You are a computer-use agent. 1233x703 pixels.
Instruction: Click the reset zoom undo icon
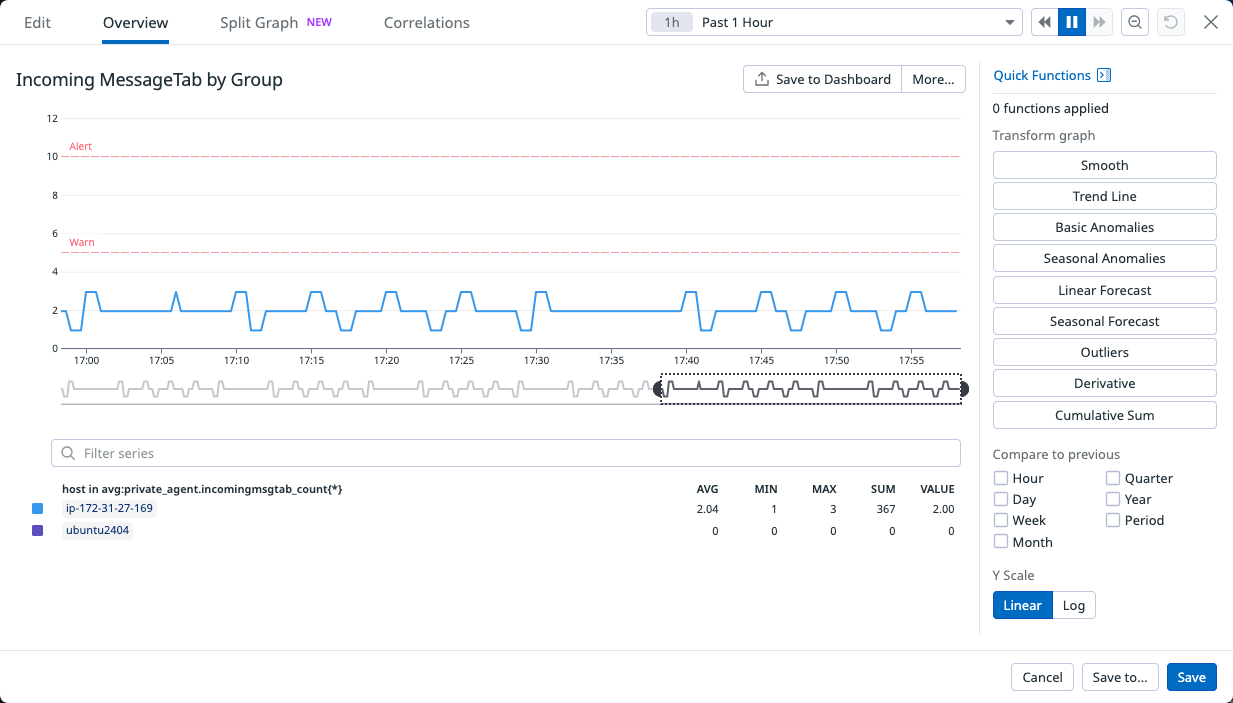click(1169, 22)
